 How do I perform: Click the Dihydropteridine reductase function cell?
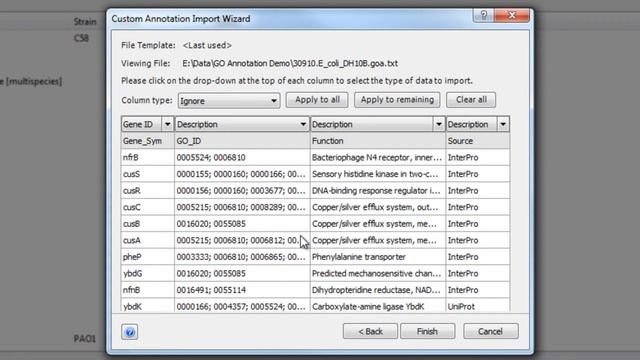(378, 290)
